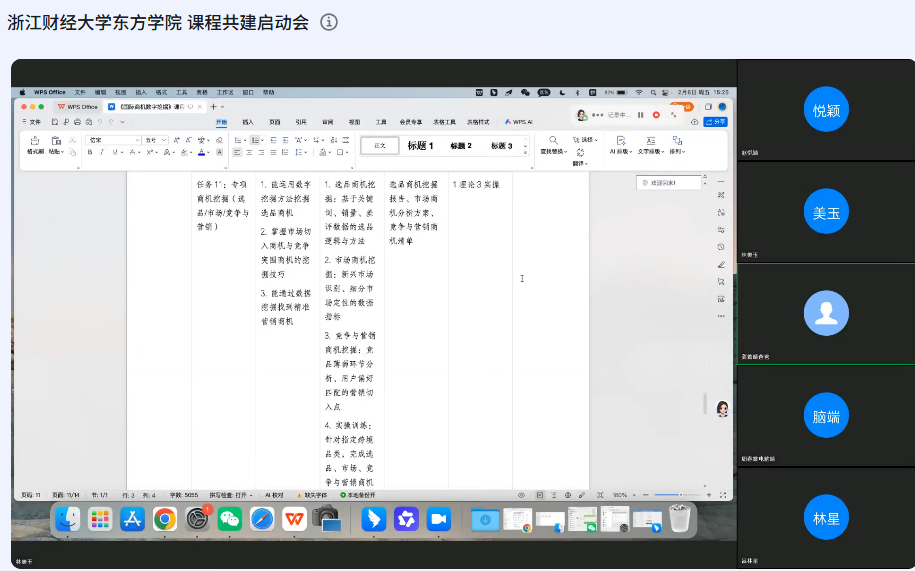Pause the recording in floating bar

click(640, 115)
